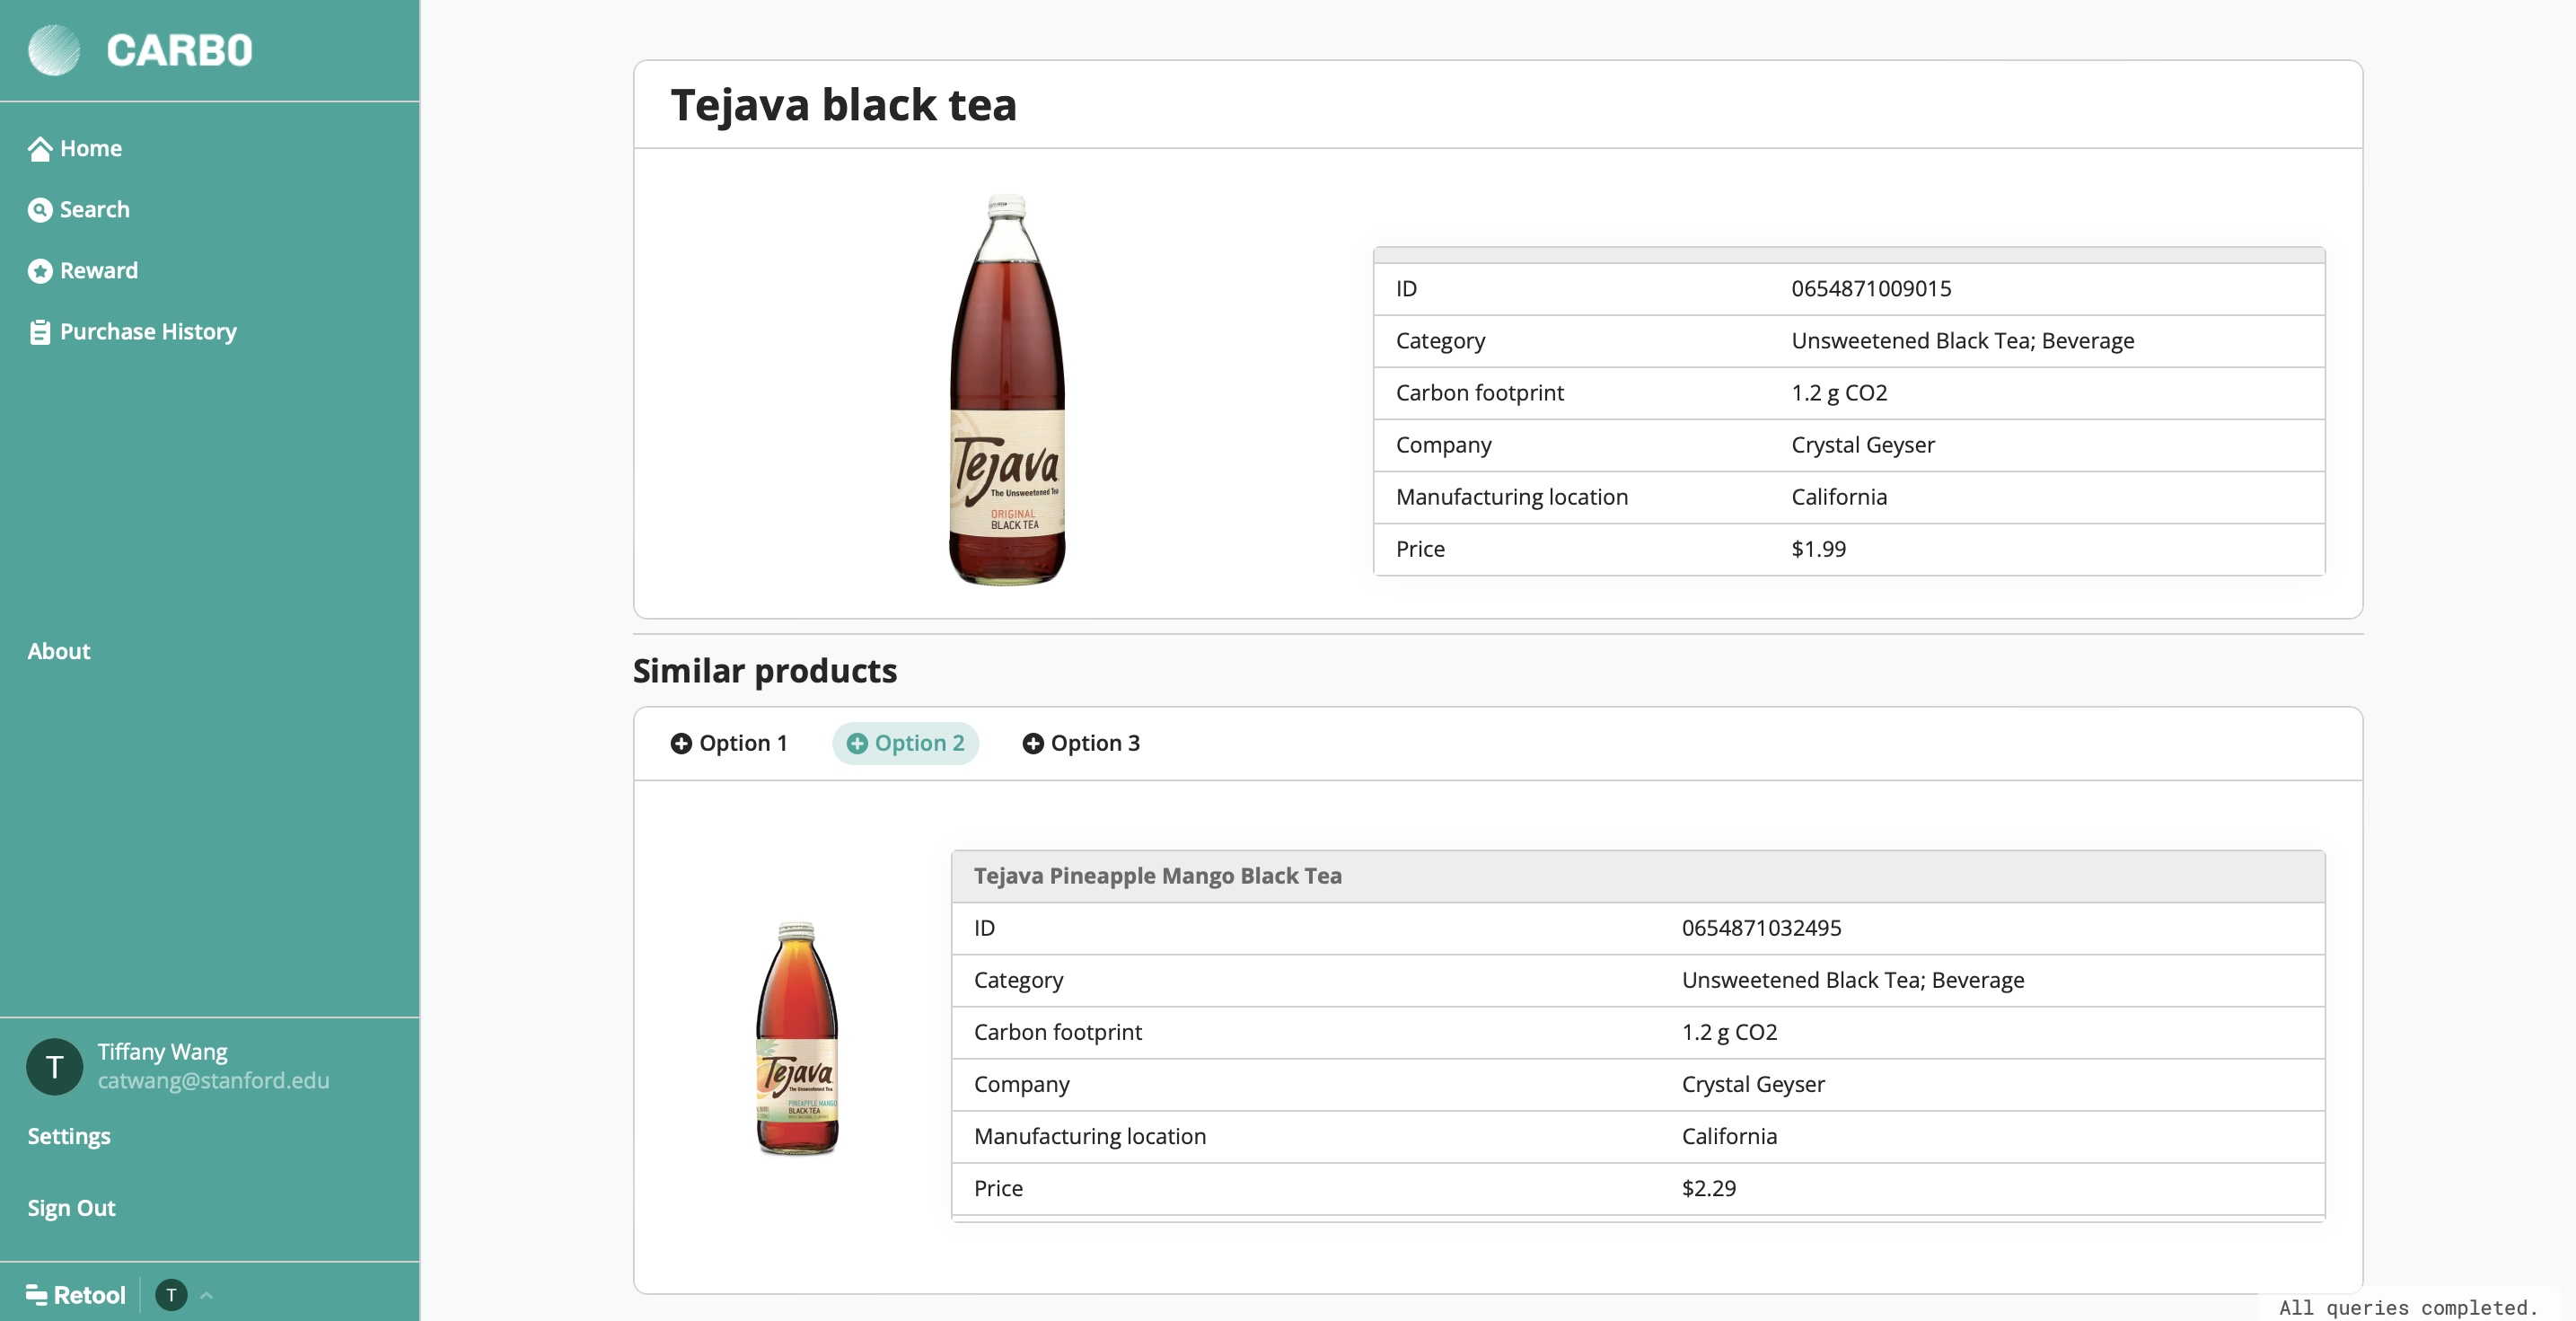Viewport: 2576px width, 1321px height.
Task: Switch to the Option 1 tab
Action: (730, 743)
